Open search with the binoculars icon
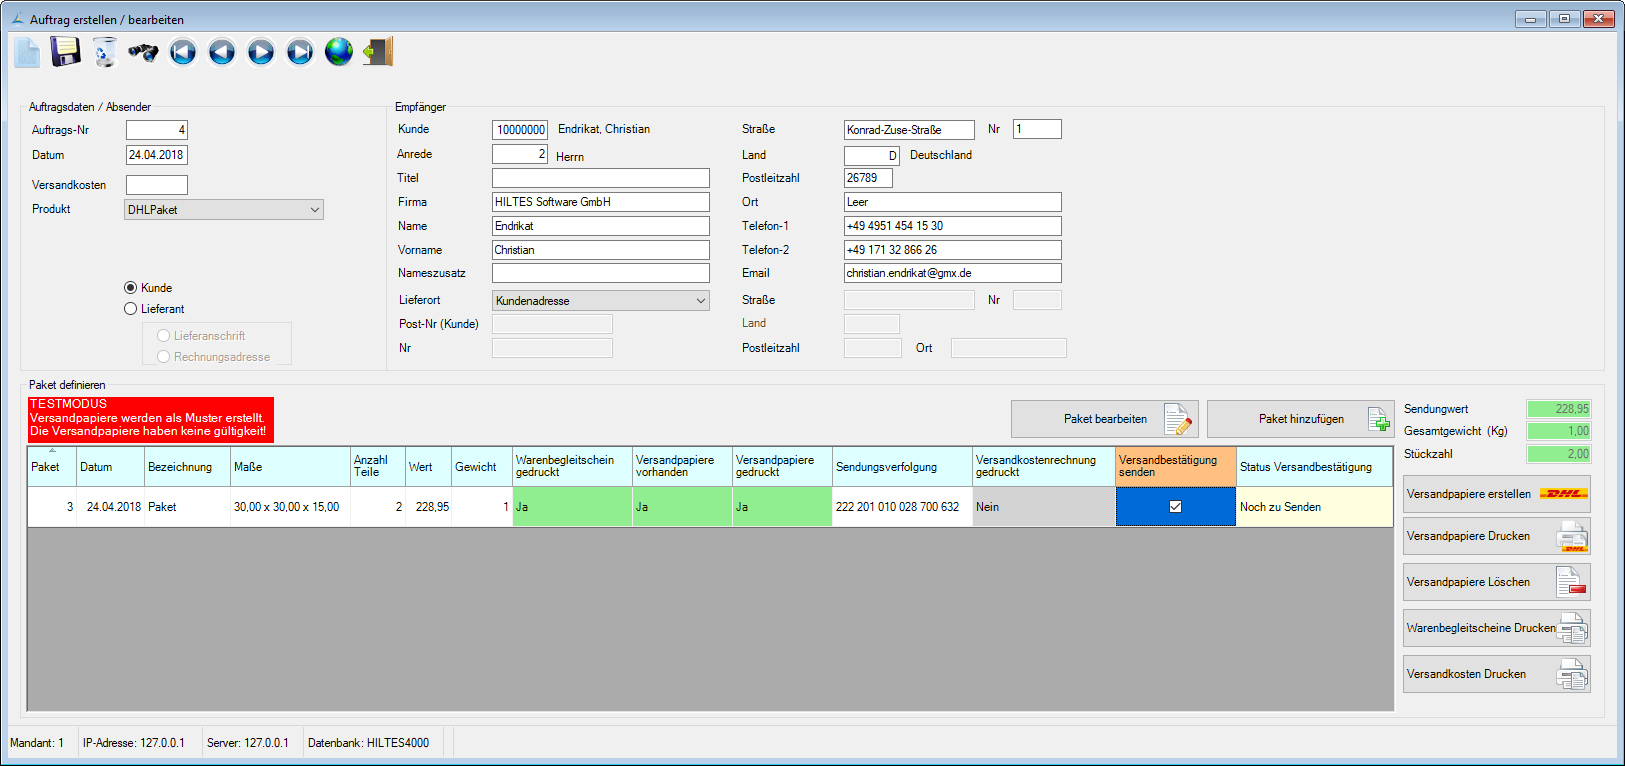This screenshot has width=1625, height=766. coord(143,52)
